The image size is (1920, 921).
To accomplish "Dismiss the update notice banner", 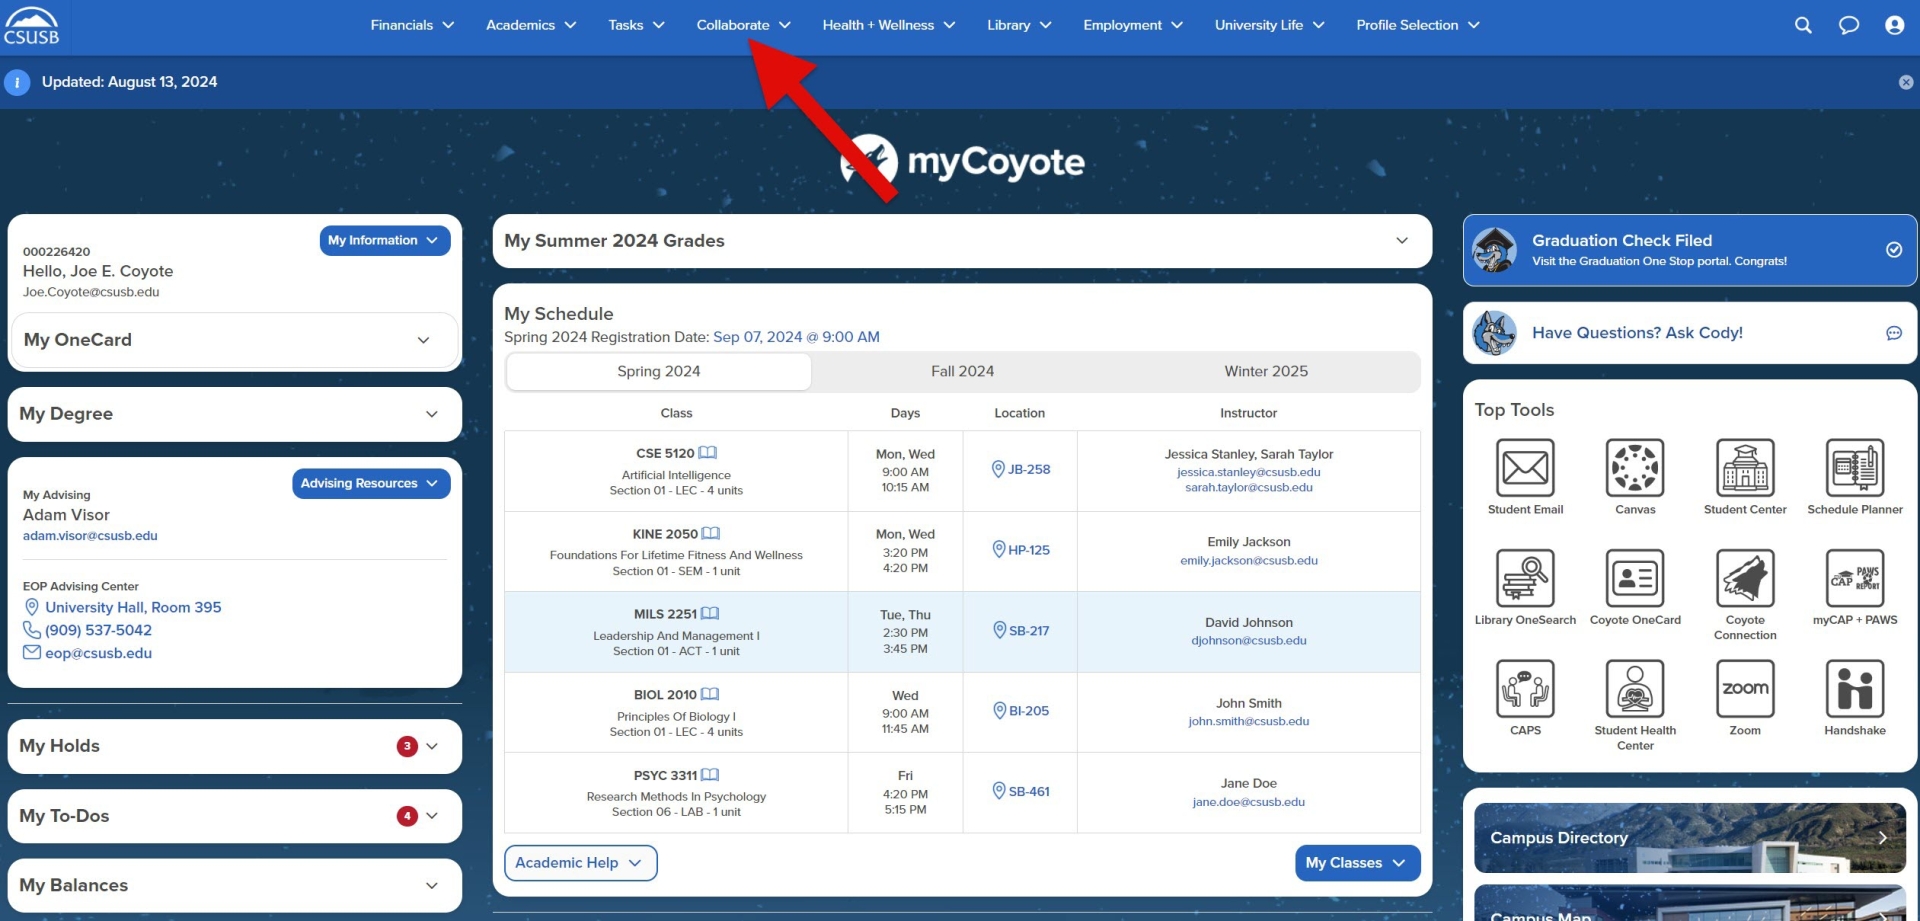I will click(x=1906, y=82).
